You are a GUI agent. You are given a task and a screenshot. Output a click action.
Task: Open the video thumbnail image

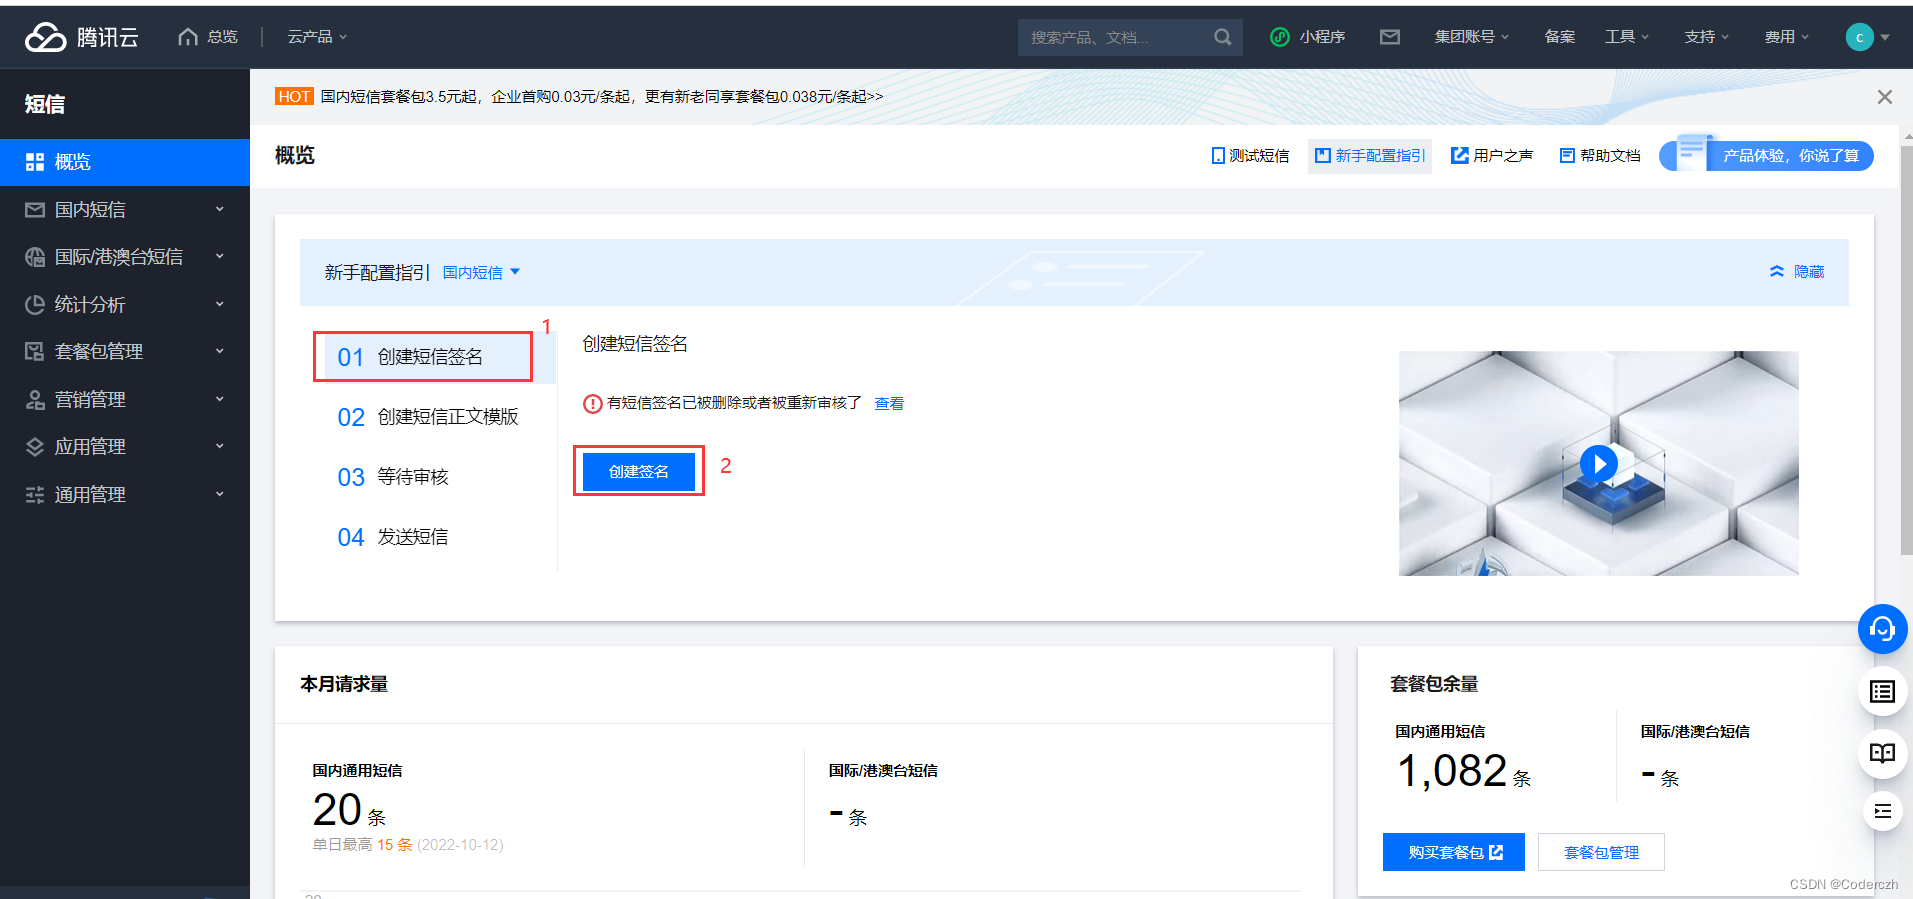[1598, 463]
